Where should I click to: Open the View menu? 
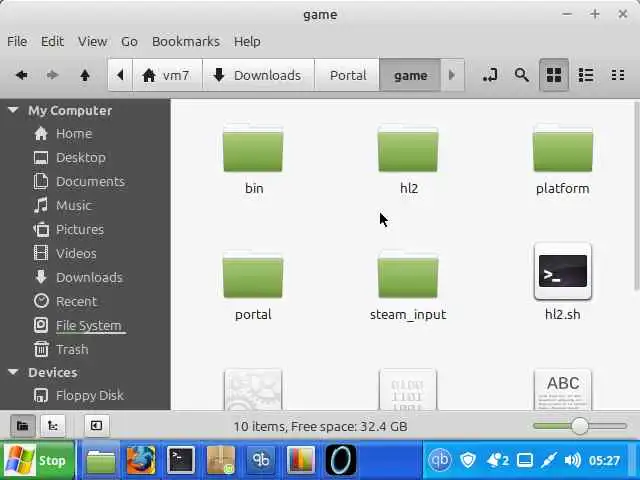point(93,41)
